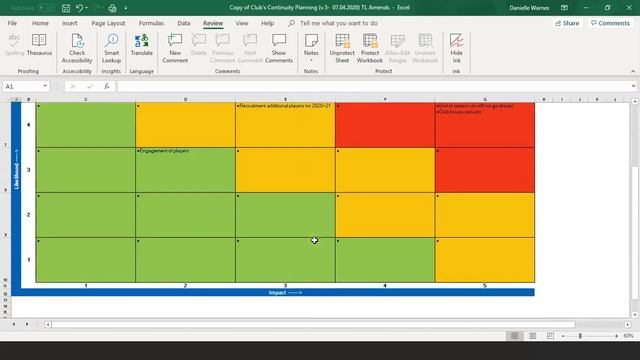Viewport: 640px width, 360px height.
Task: Open the Help tab
Action: point(267,23)
